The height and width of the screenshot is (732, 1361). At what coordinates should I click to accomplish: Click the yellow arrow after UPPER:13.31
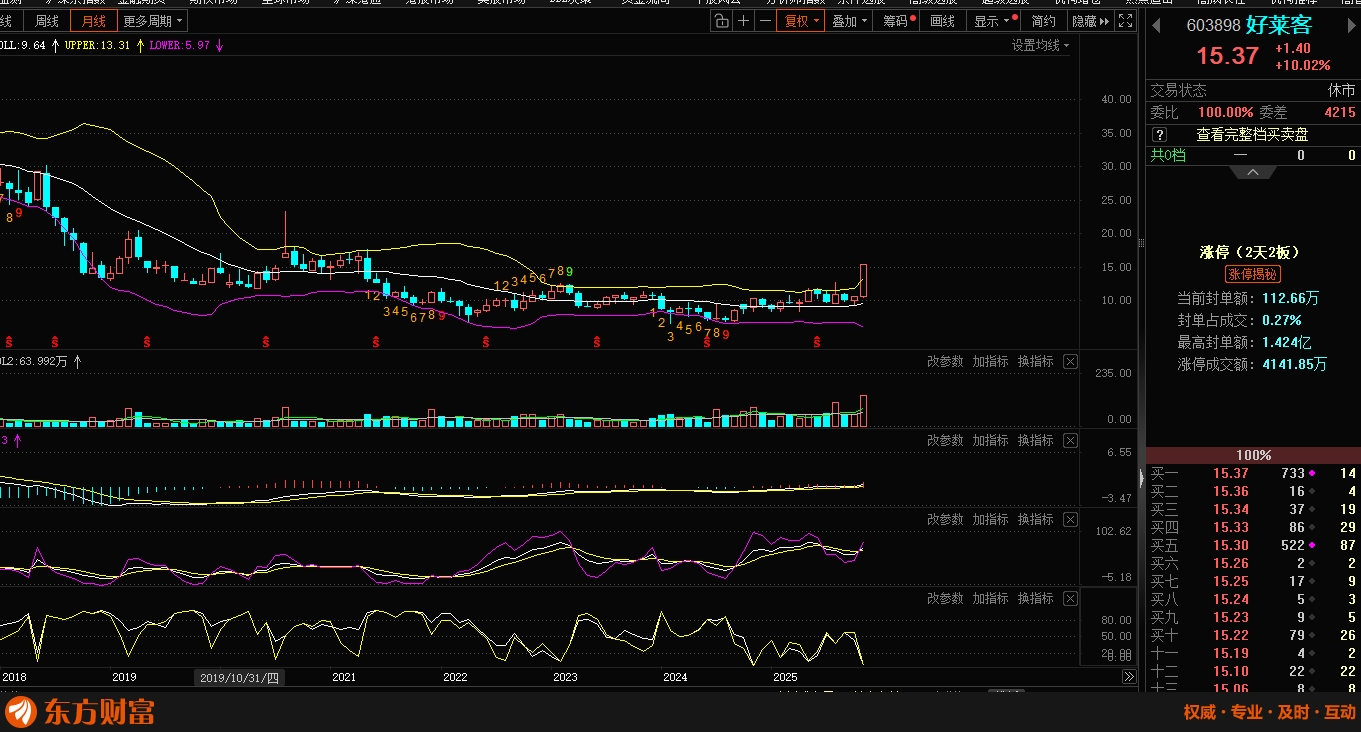pyautogui.click(x=139, y=45)
